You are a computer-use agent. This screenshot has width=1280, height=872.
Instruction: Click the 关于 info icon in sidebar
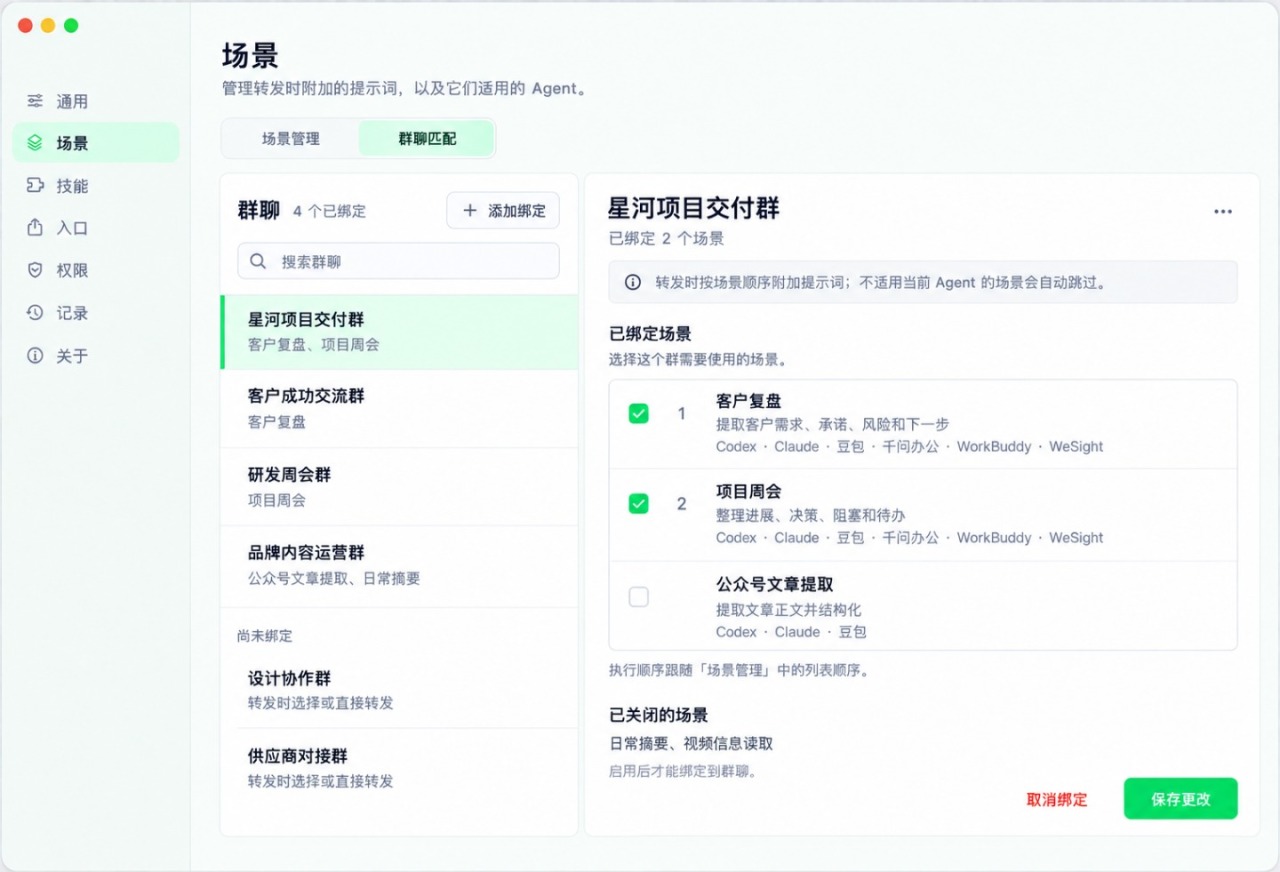click(35, 356)
